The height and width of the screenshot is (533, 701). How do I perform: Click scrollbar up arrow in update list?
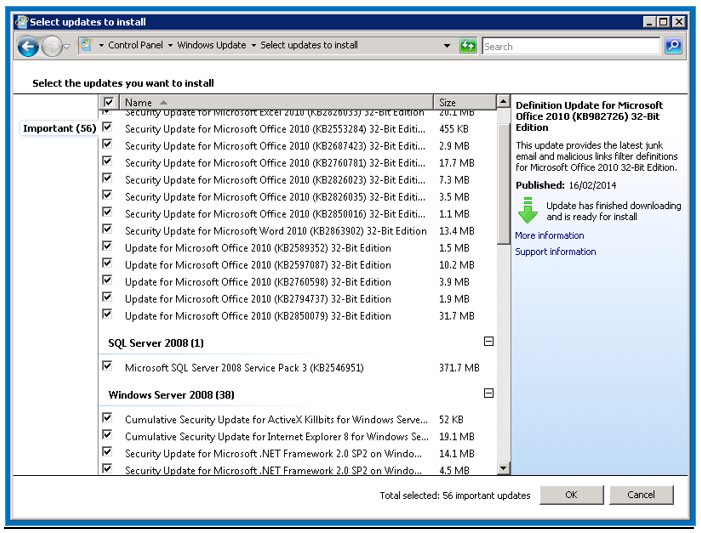(x=503, y=102)
